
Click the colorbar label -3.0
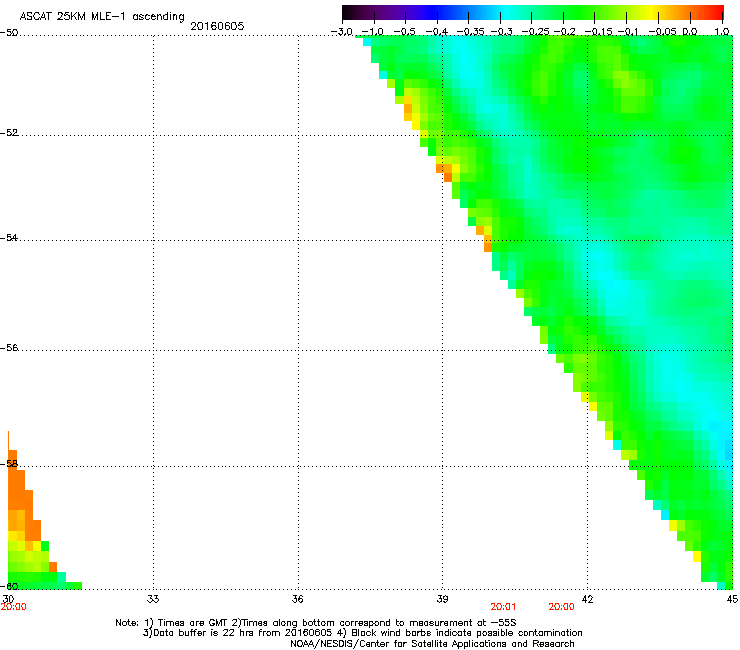(342, 32)
